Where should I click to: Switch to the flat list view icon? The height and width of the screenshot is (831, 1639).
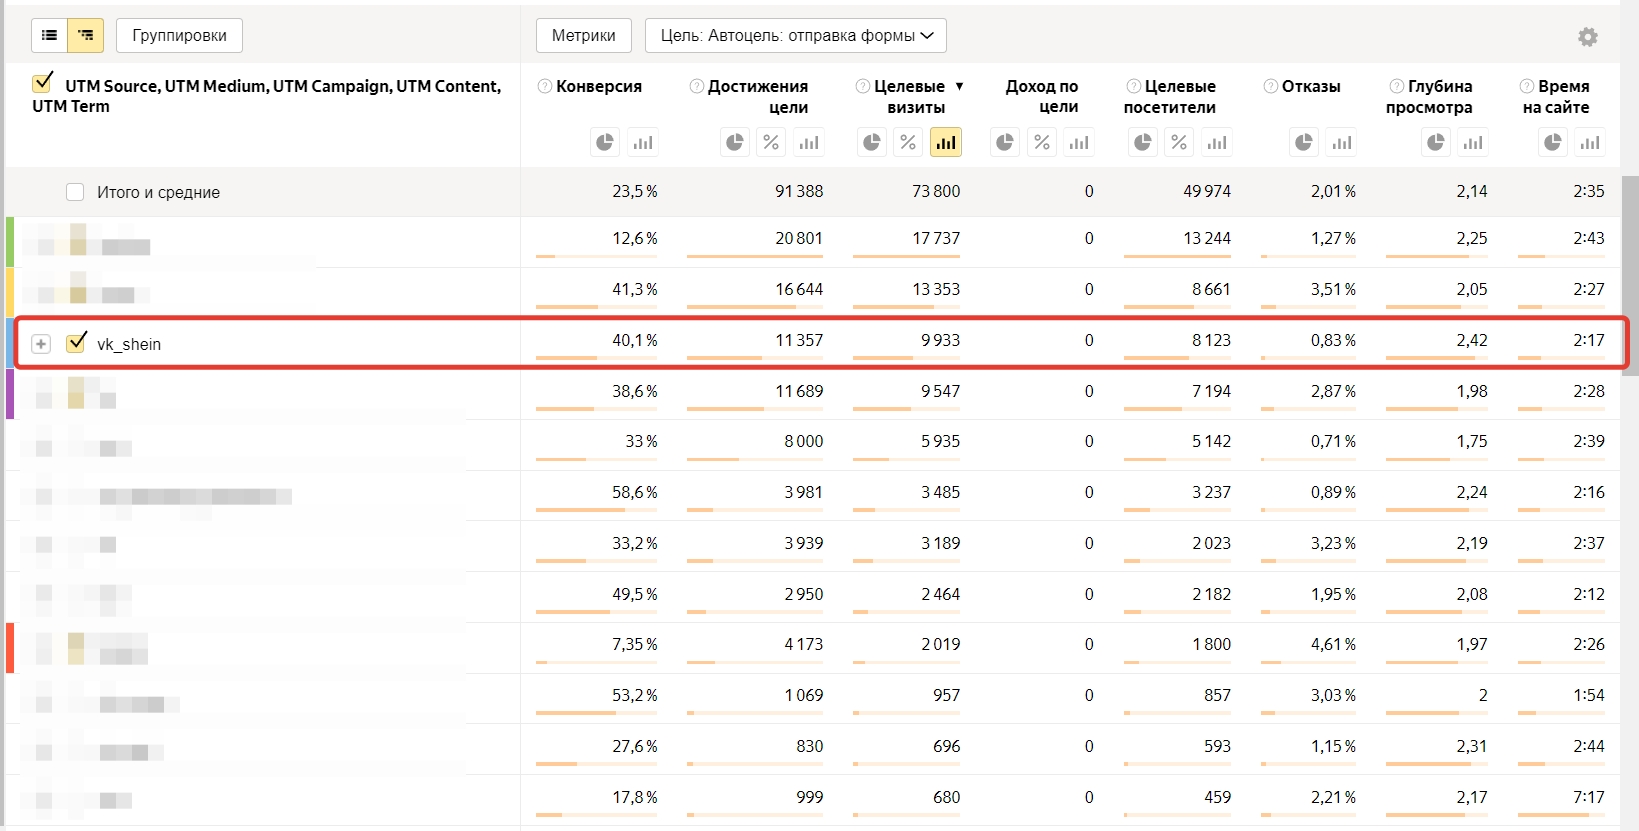[49, 35]
